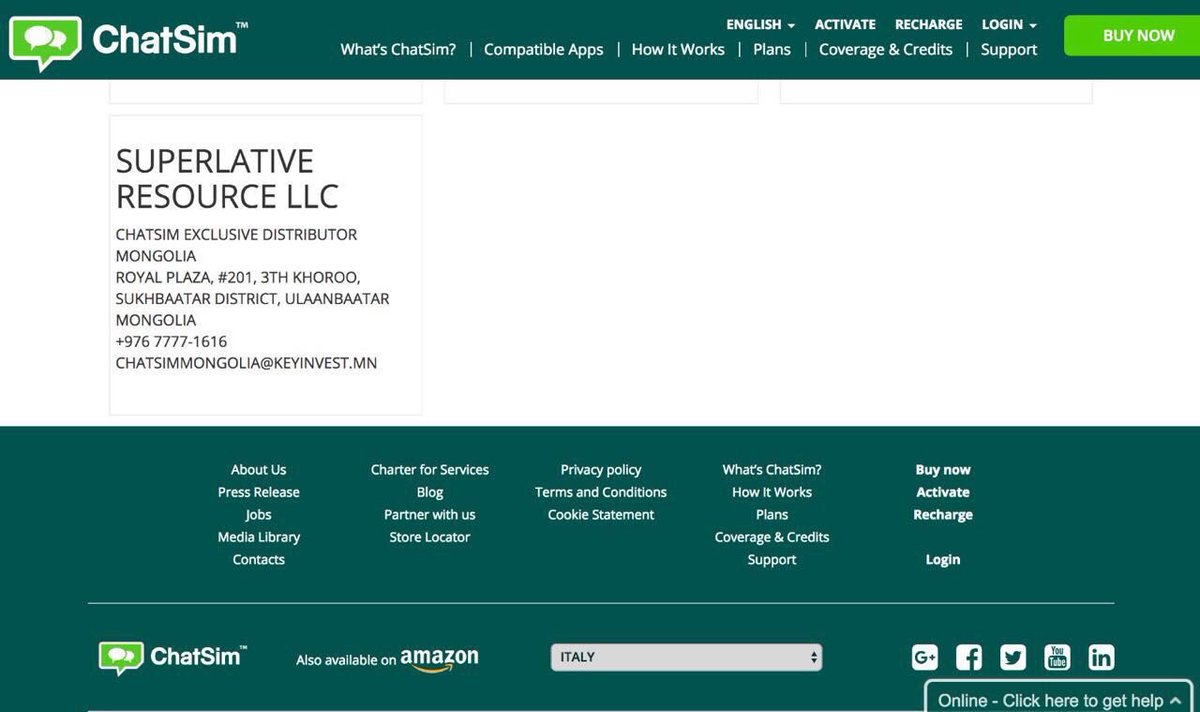The image size is (1200, 712).
Task: Click the Amazon logo link
Action: tap(439, 659)
